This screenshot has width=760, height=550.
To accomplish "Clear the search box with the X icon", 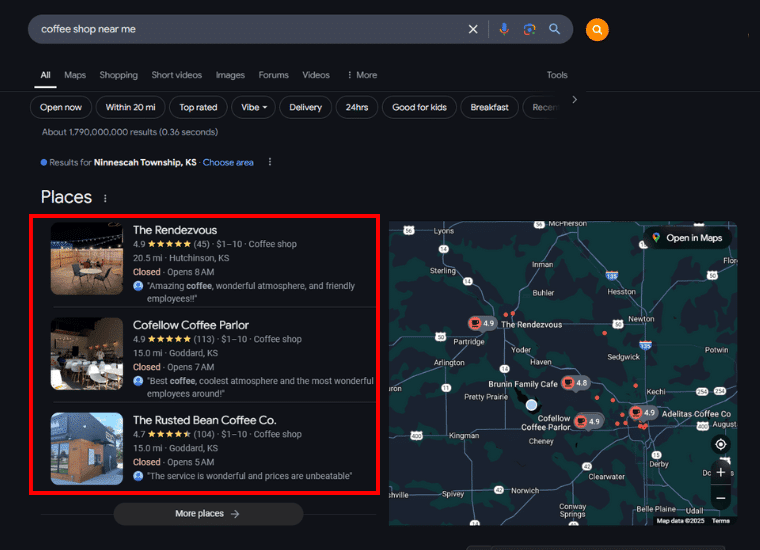I will pyautogui.click(x=473, y=29).
